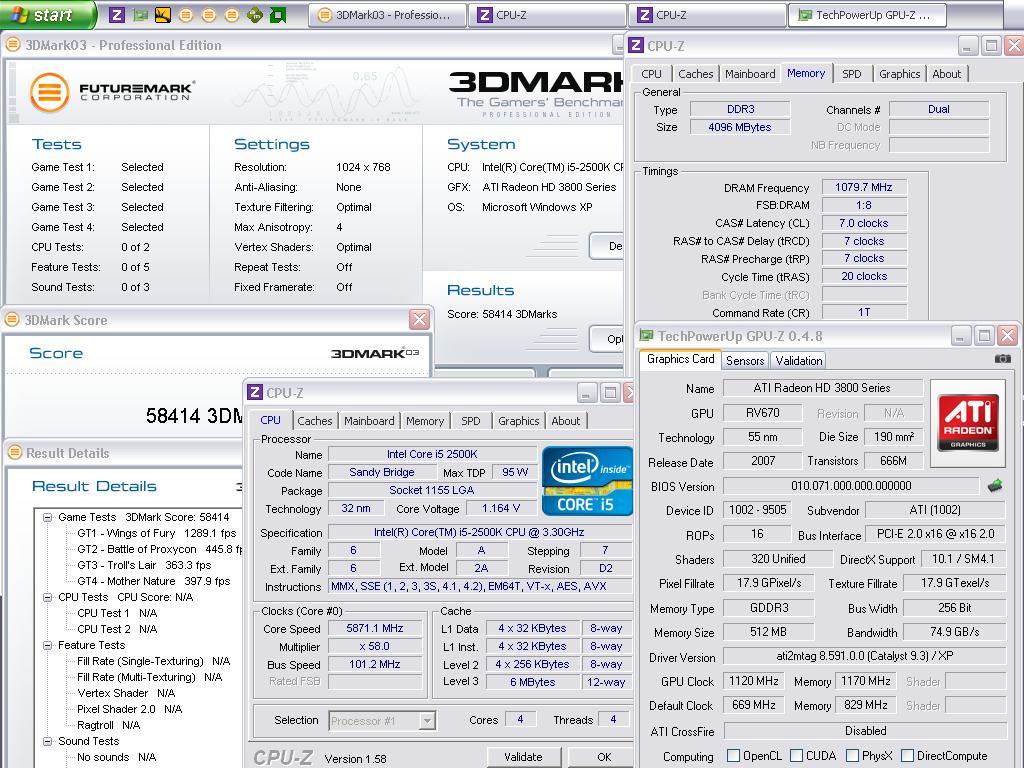
Task: Activate the TechPowerUp GPU-Z taskbar button
Action: [x=867, y=15]
